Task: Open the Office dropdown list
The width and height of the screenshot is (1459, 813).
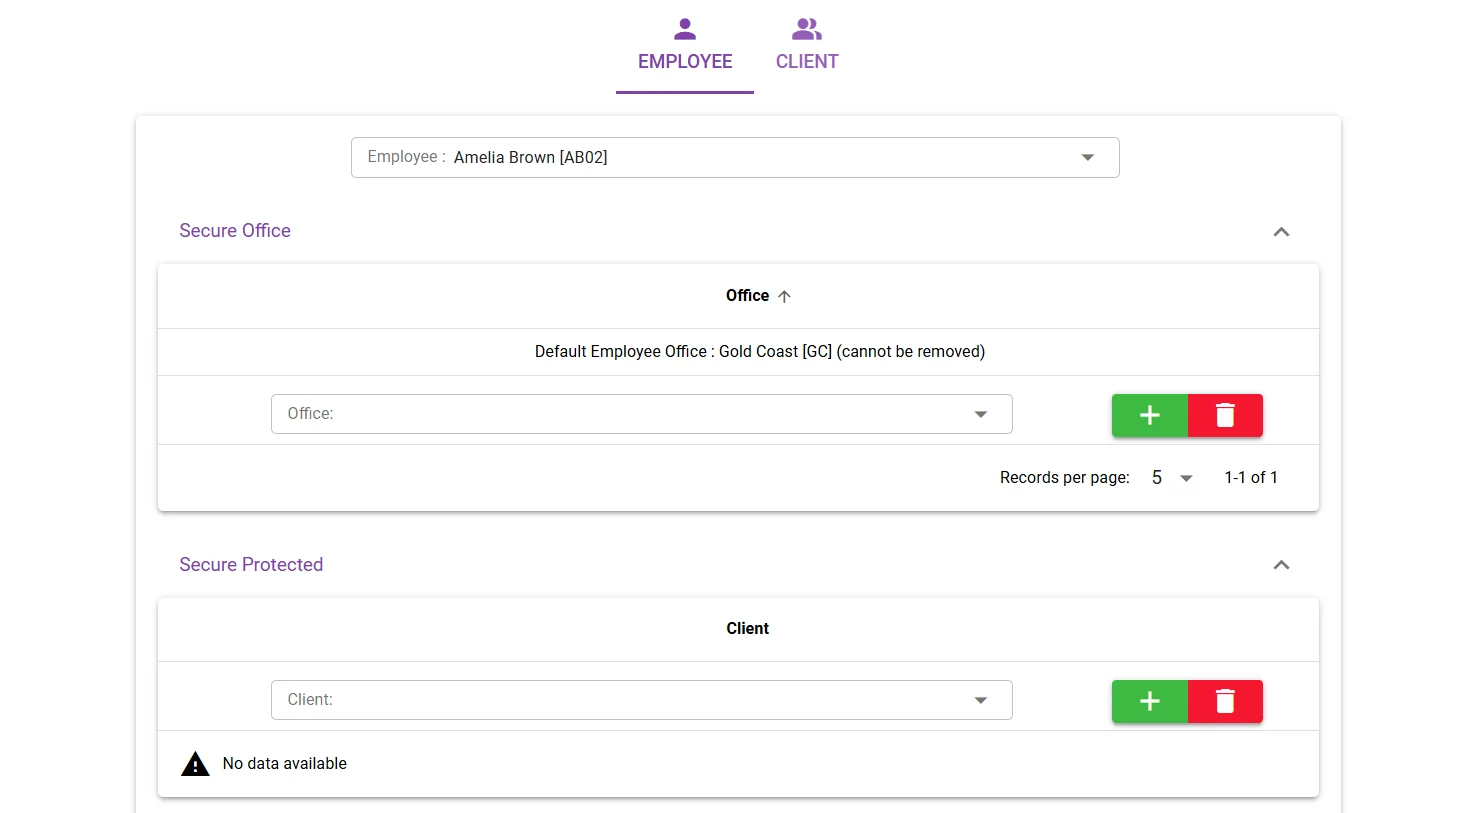Action: click(642, 414)
